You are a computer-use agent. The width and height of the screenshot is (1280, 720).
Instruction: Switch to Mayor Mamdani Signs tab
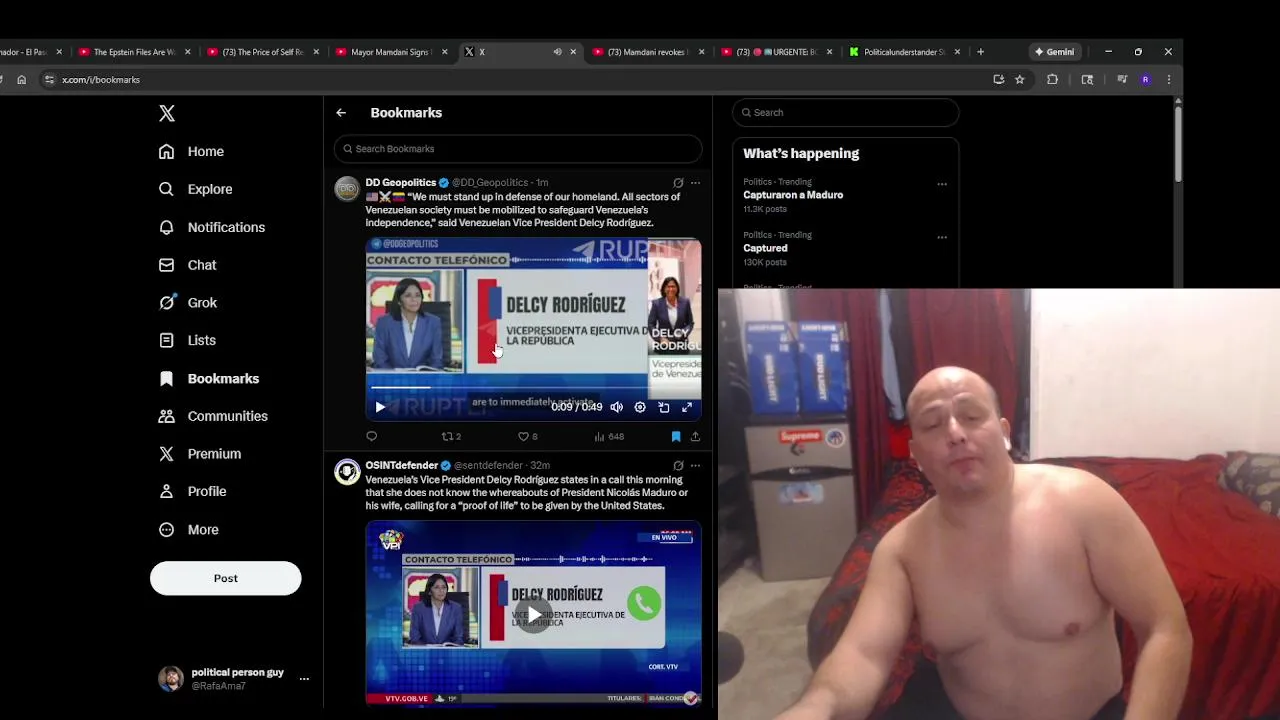click(390, 52)
